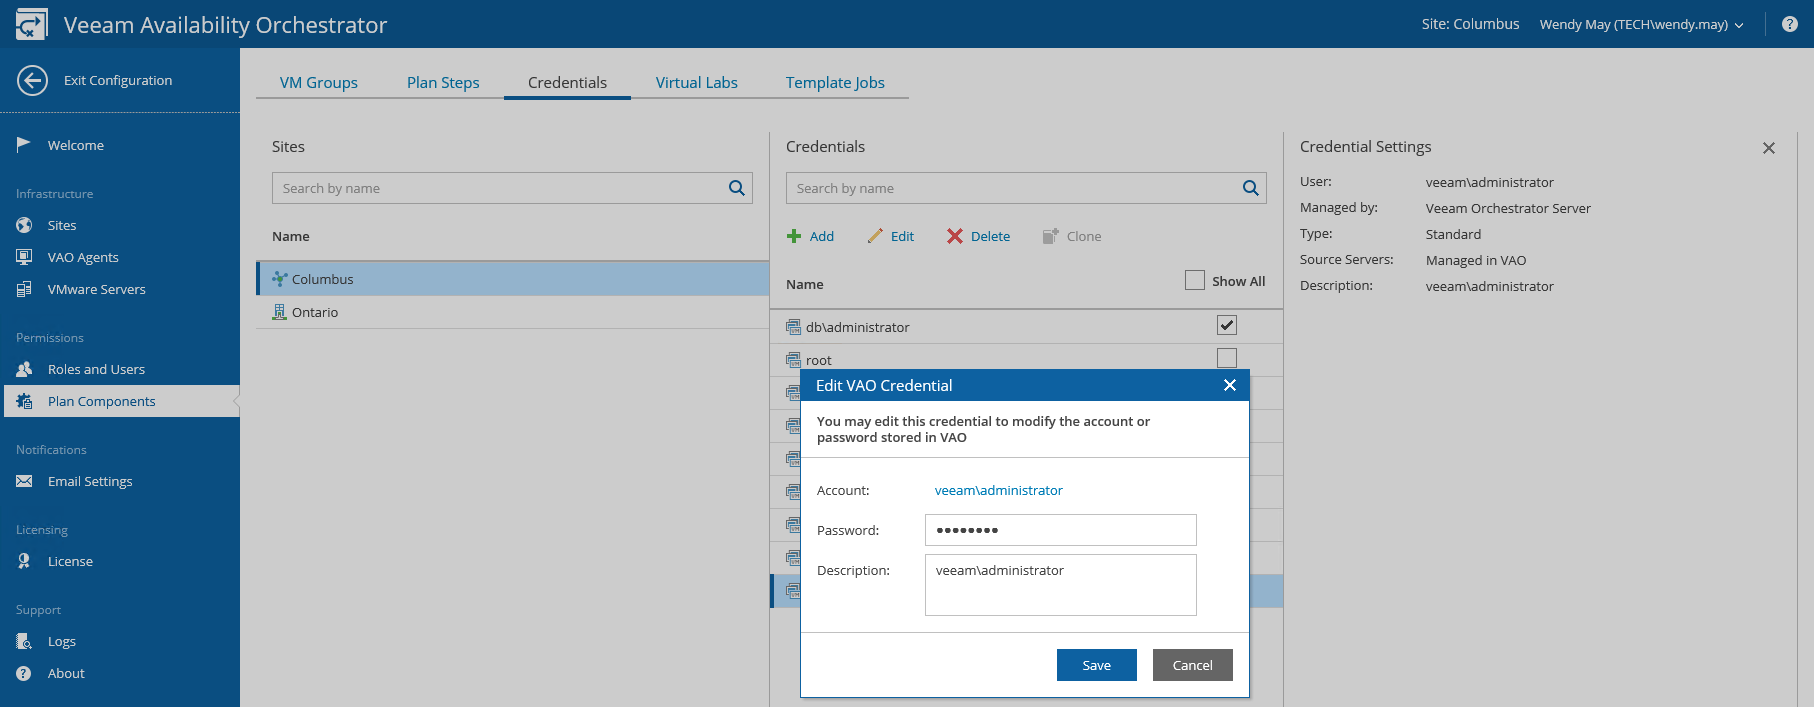The image size is (1814, 707).
Task: Click the Delete credential button label
Action: 990,236
